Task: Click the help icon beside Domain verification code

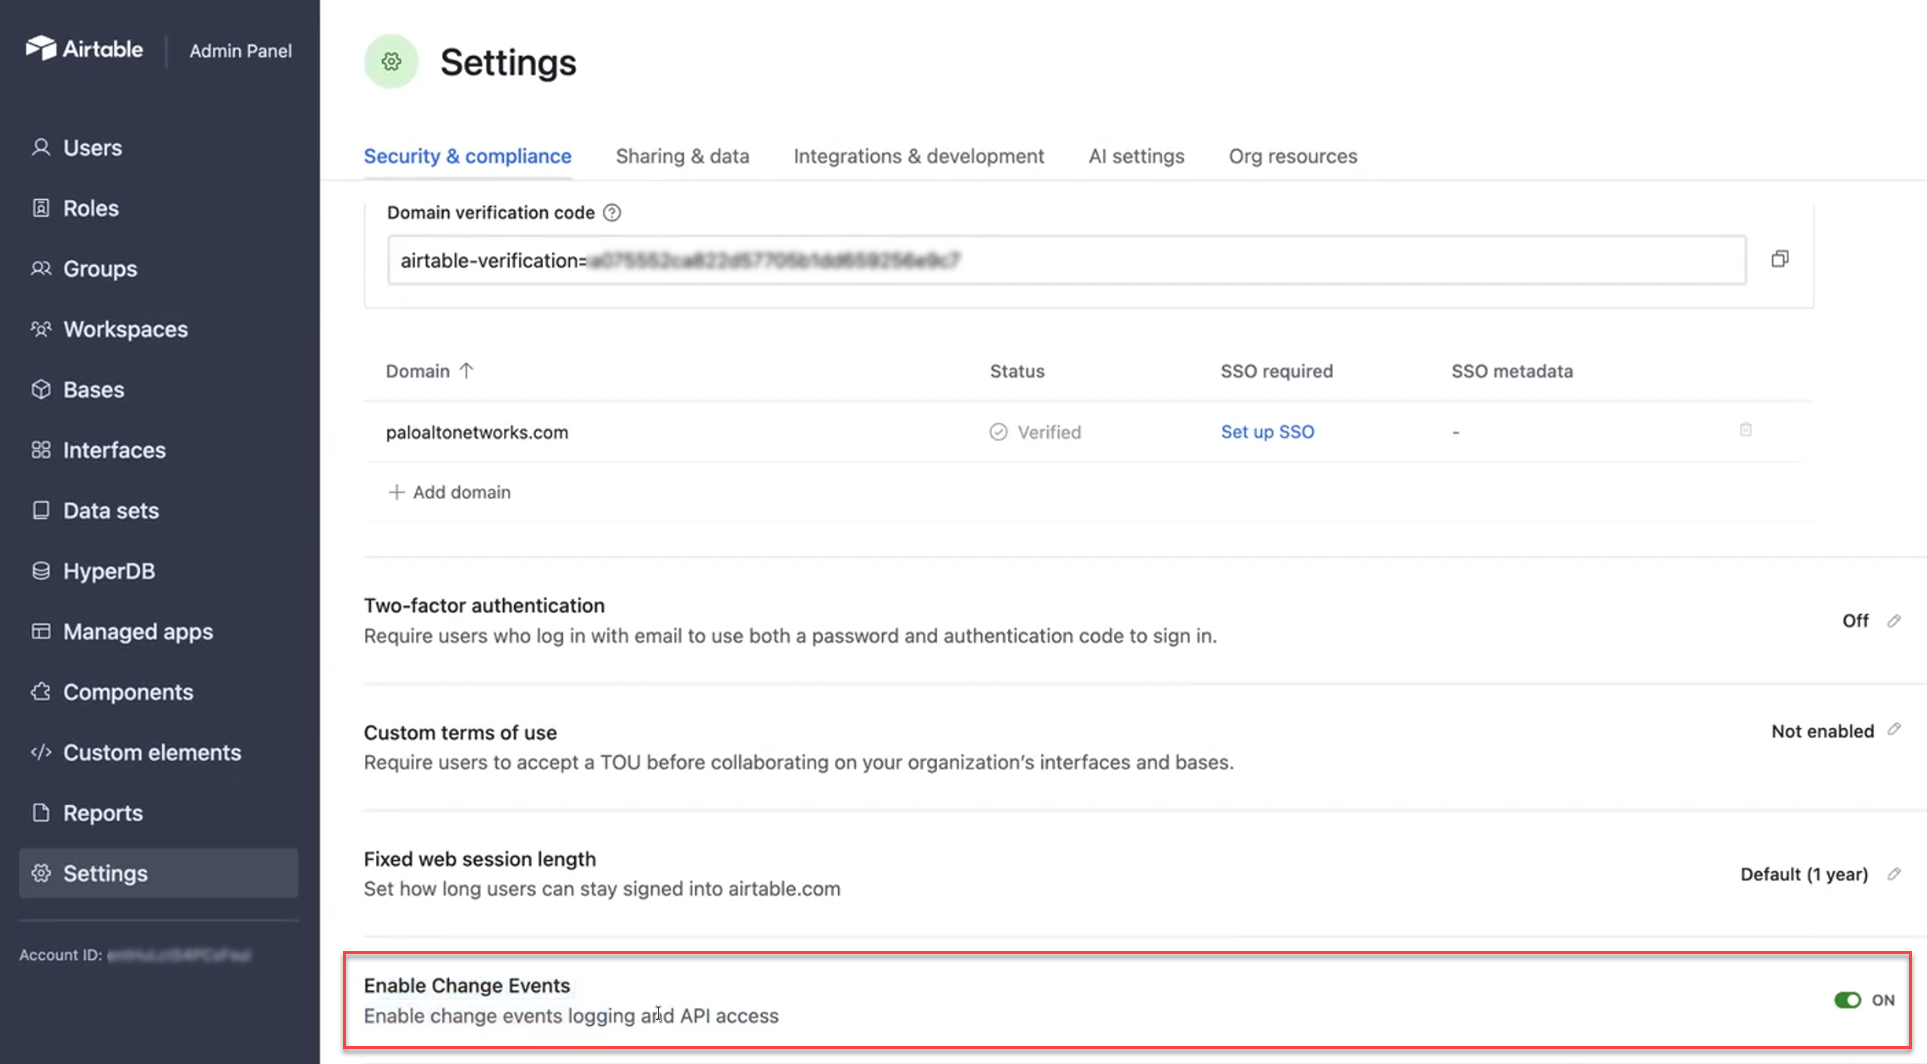Action: pos(612,213)
